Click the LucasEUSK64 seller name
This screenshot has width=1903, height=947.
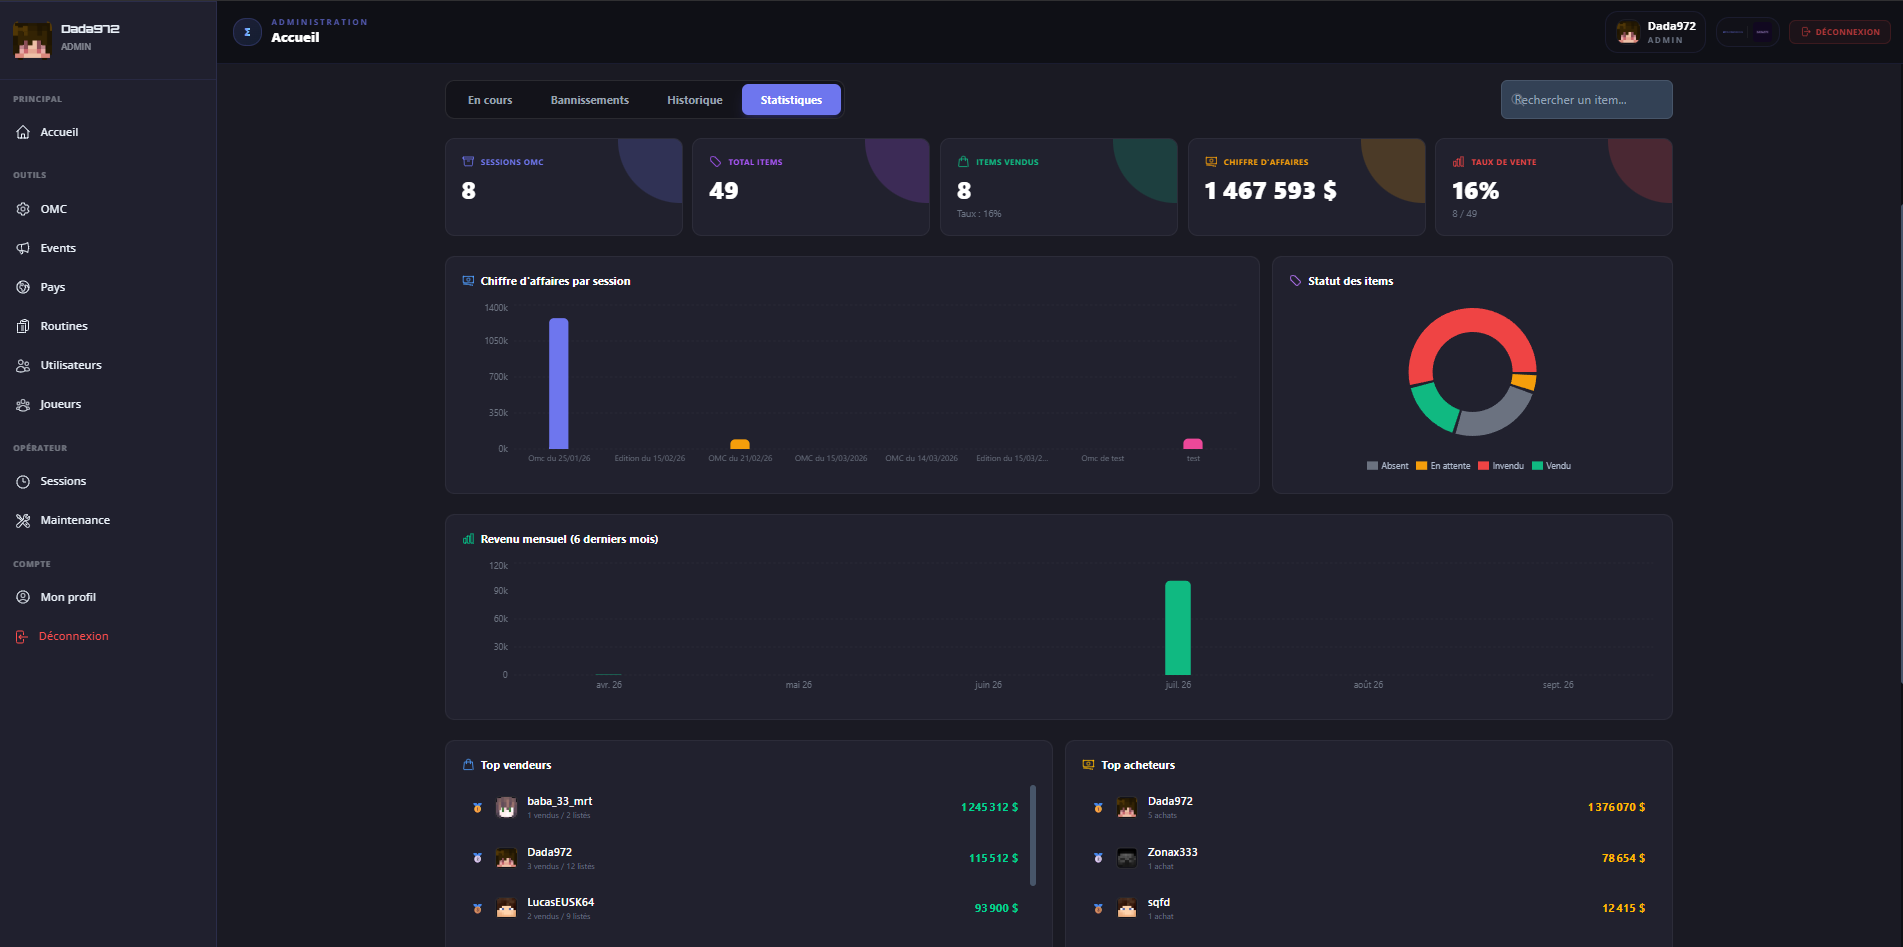[x=560, y=902]
